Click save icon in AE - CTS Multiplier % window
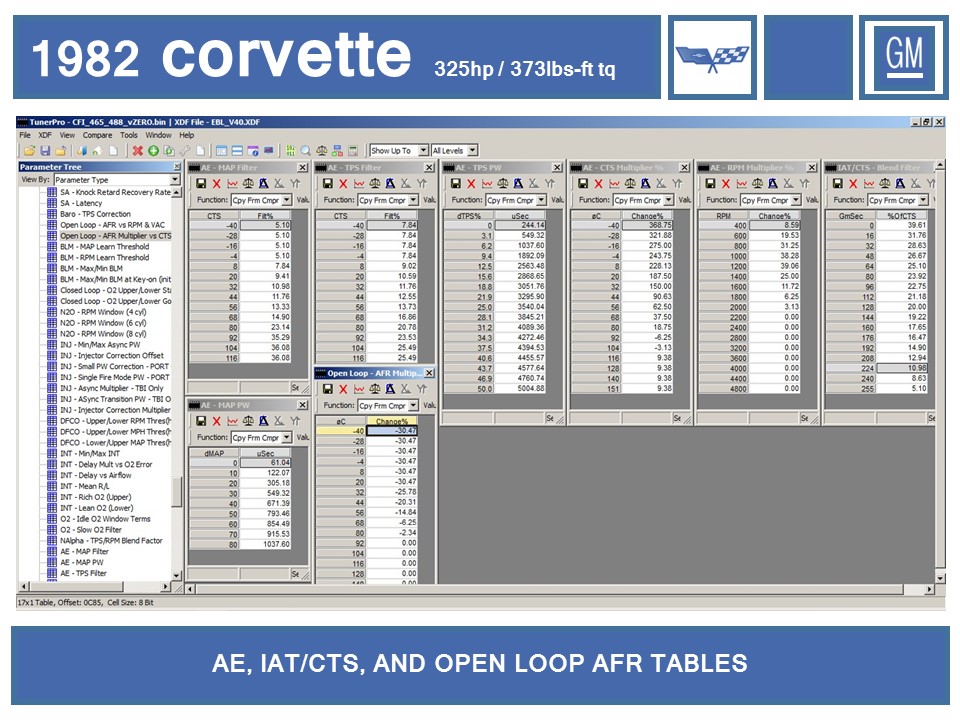 click(583, 184)
